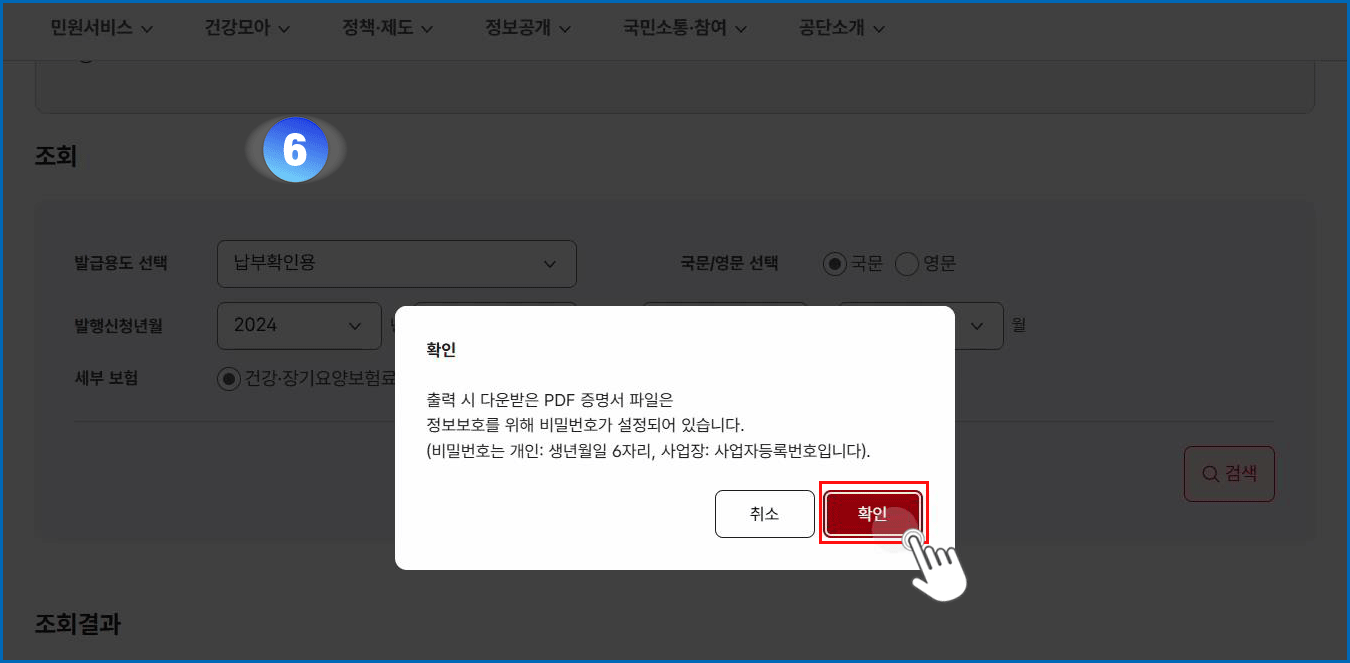Screen dimensions: 1350x663
Task: Open the 2024 year dropdown
Action: pyautogui.click(x=299, y=326)
